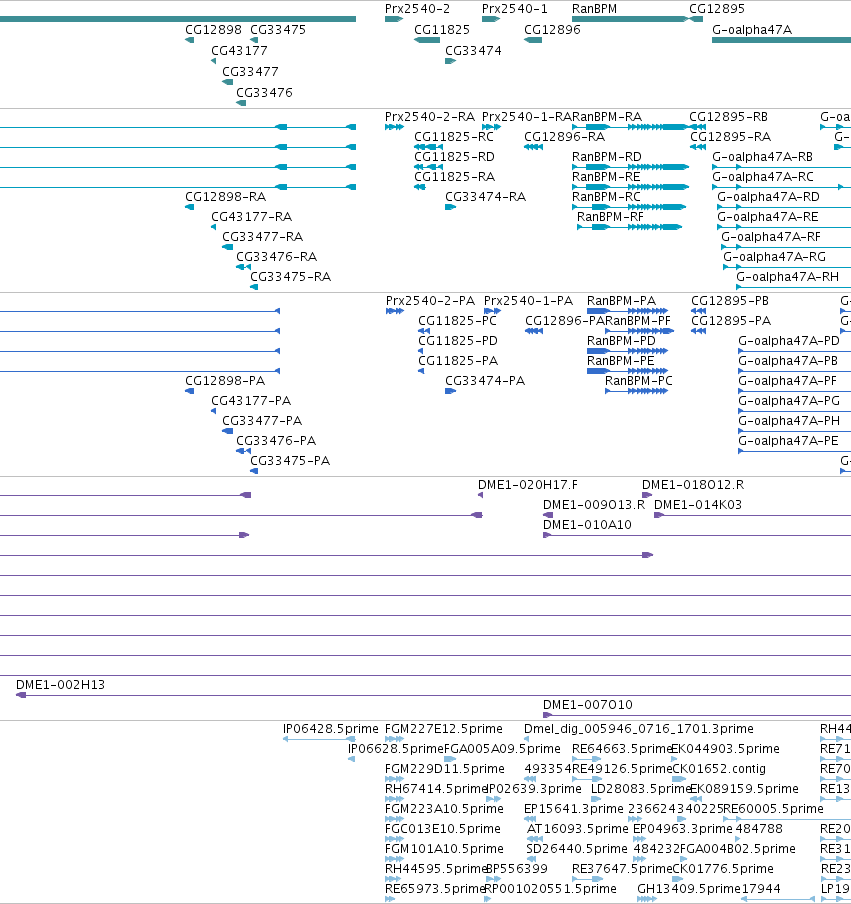Click the G-oalpha47A gene bar glyph
The width and height of the screenshot is (851, 904).
(781, 40)
